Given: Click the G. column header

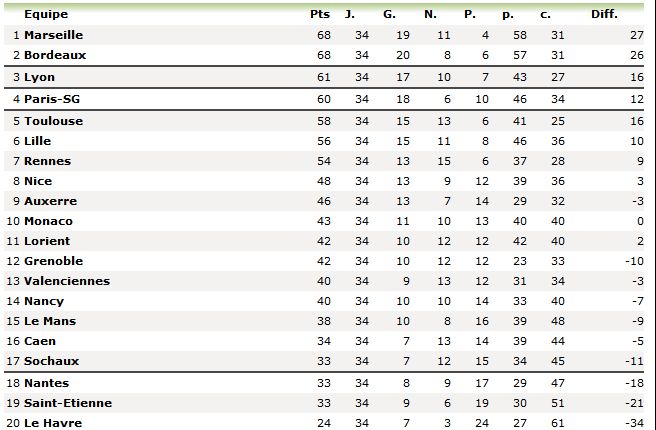Looking at the screenshot, I should point(389,15).
